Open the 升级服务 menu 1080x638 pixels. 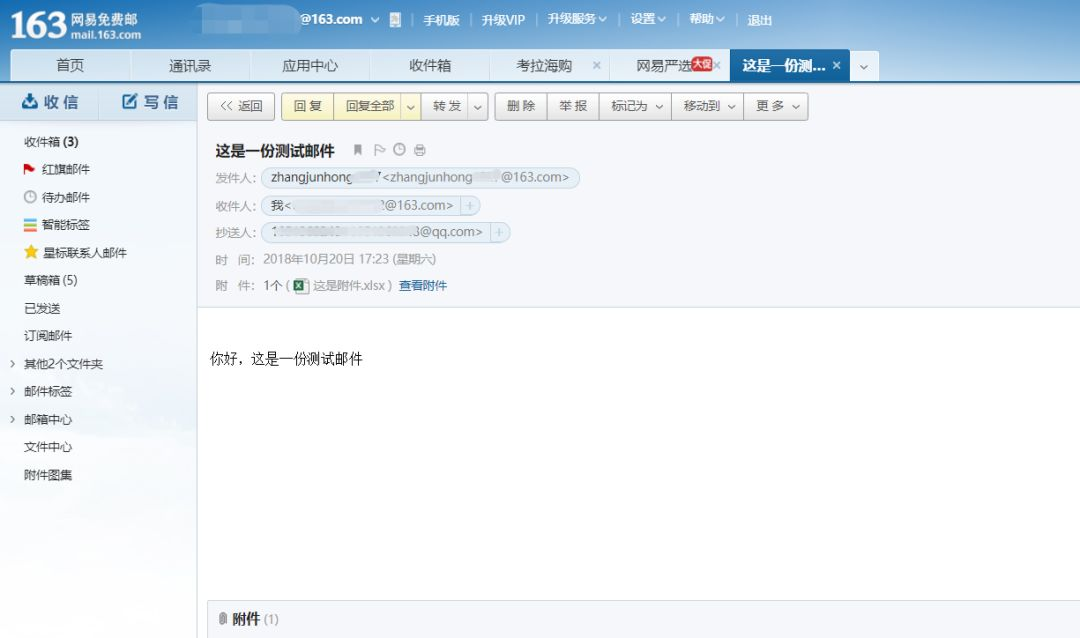[x=577, y=19]
